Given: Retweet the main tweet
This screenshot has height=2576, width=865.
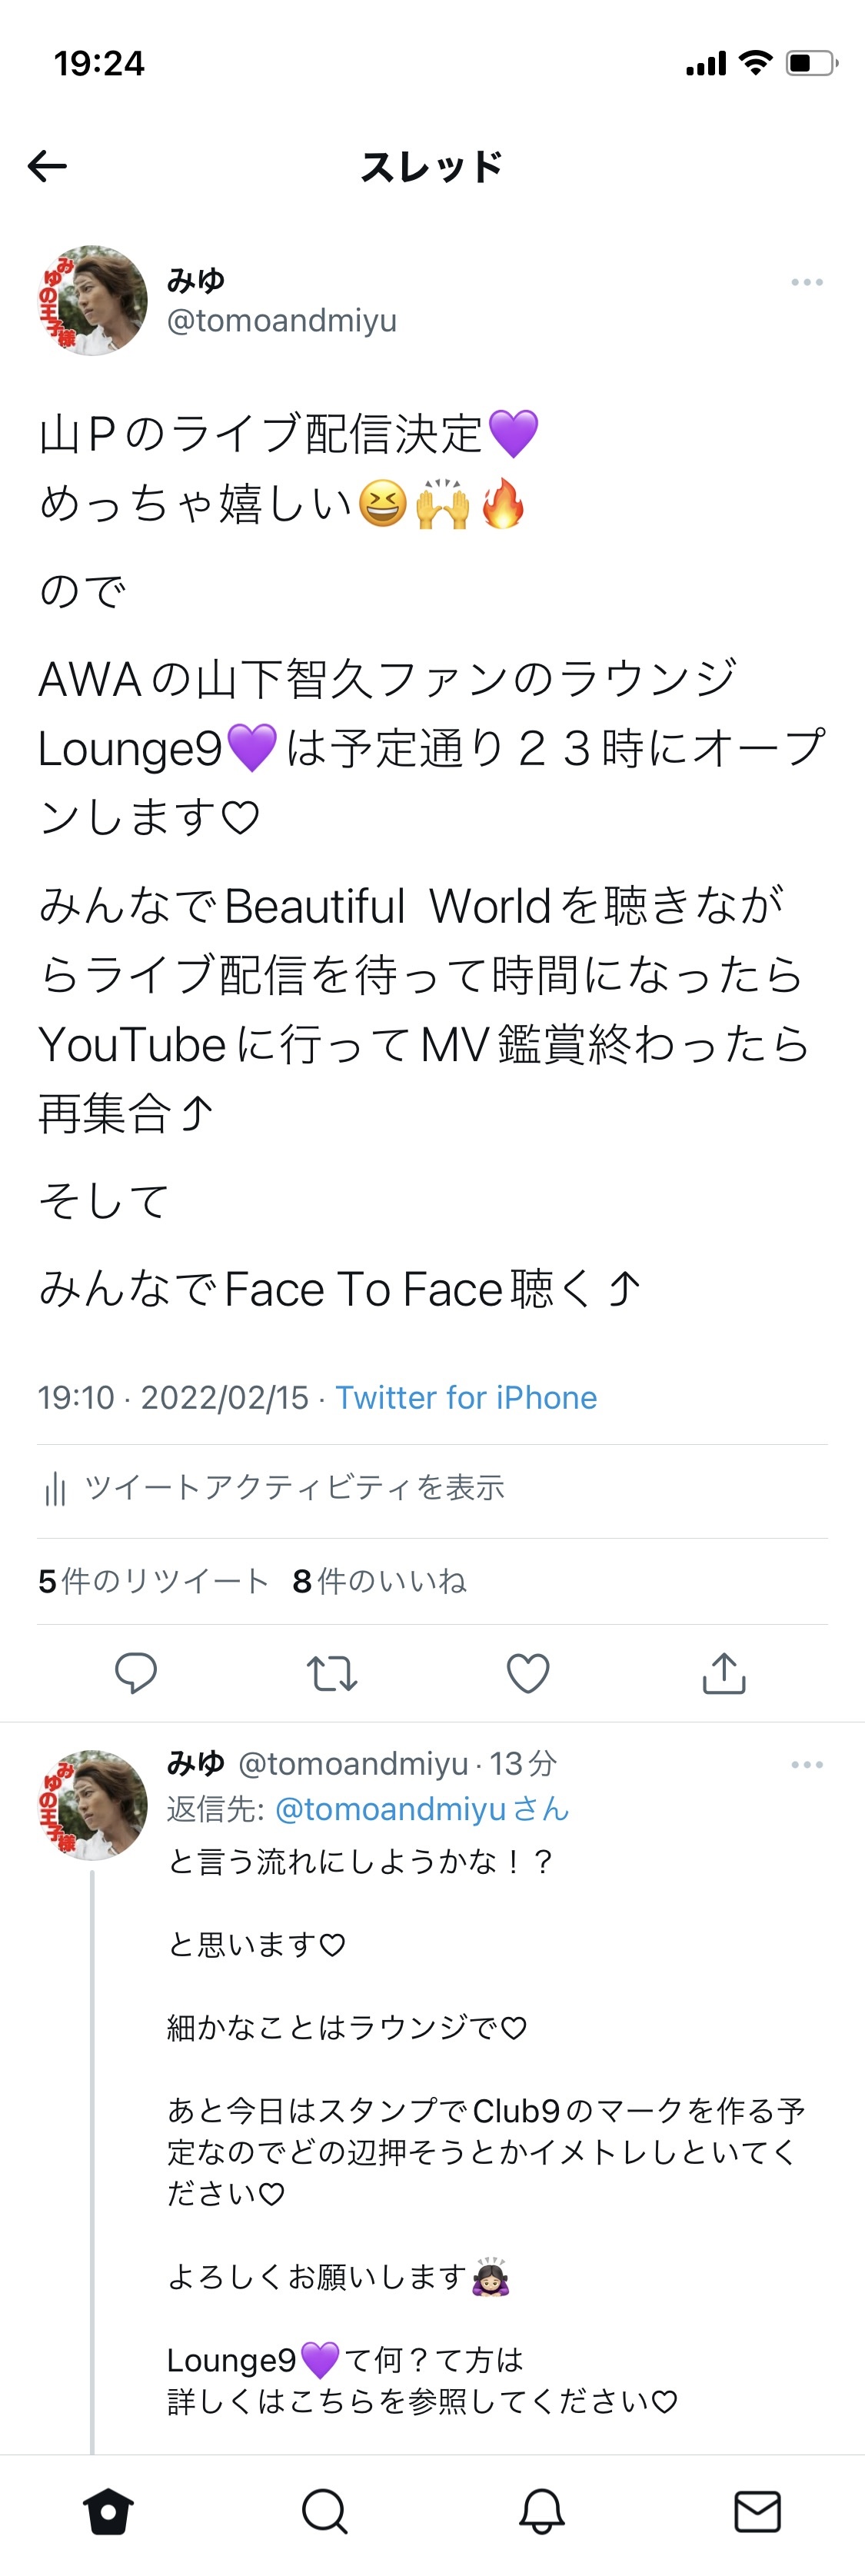Looking at the screenshot, I should point(331,1672).
